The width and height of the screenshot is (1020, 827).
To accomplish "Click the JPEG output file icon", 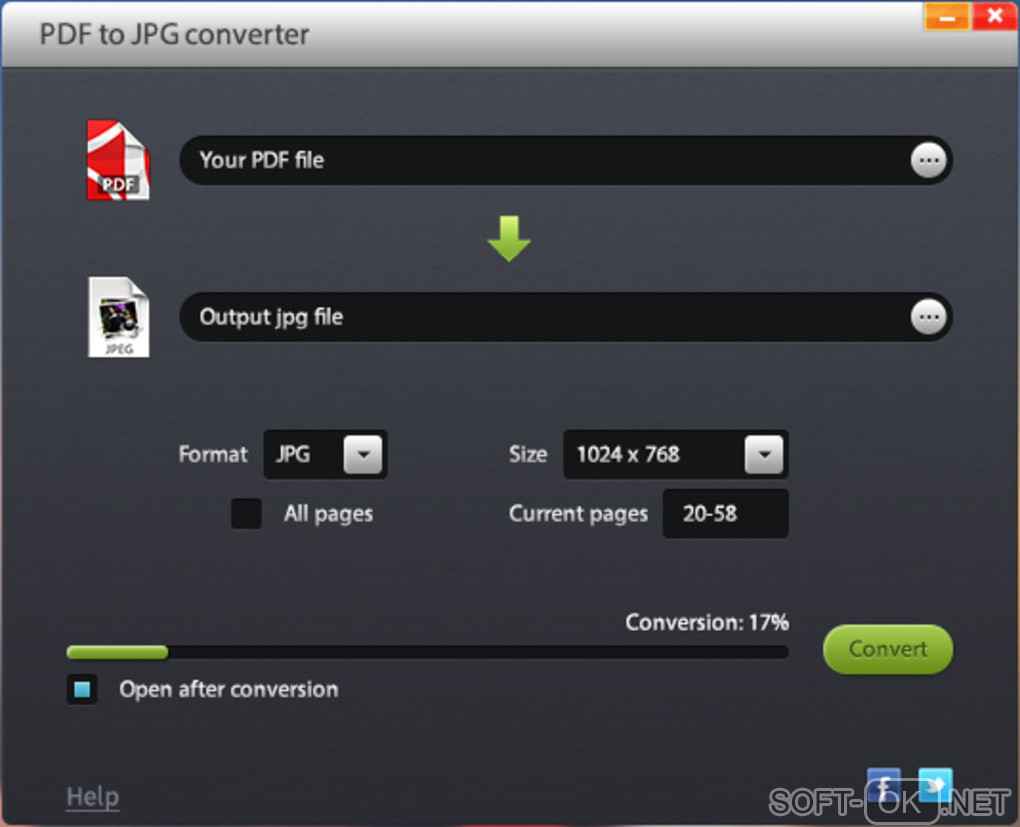I will click(118, 318).
